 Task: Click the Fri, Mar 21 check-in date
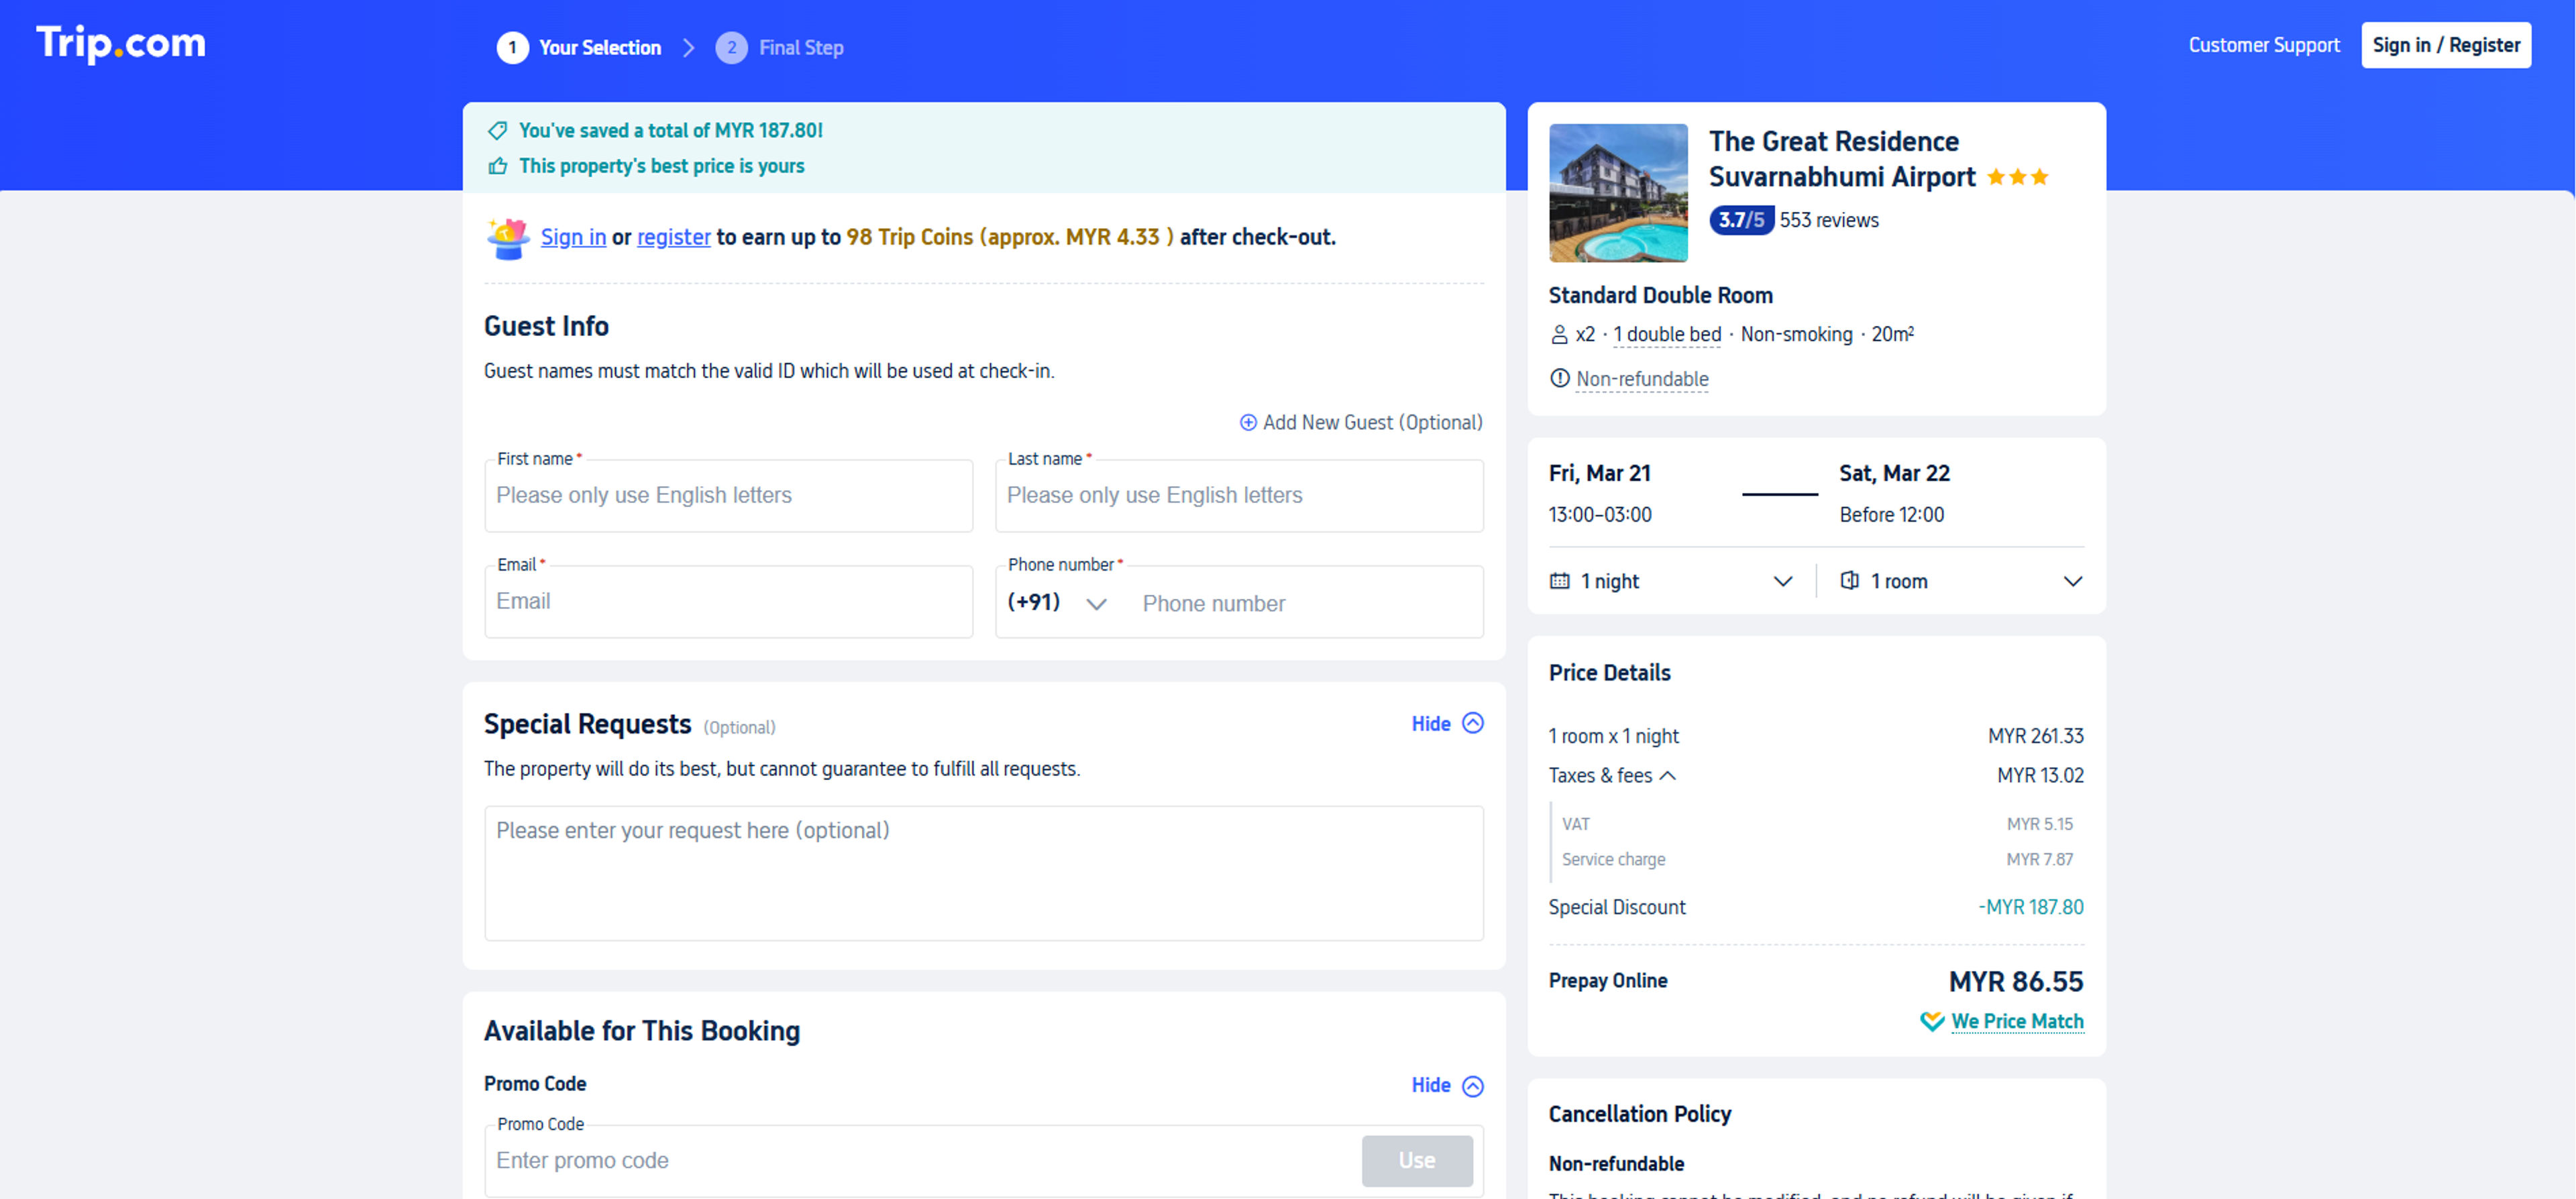1600,473
